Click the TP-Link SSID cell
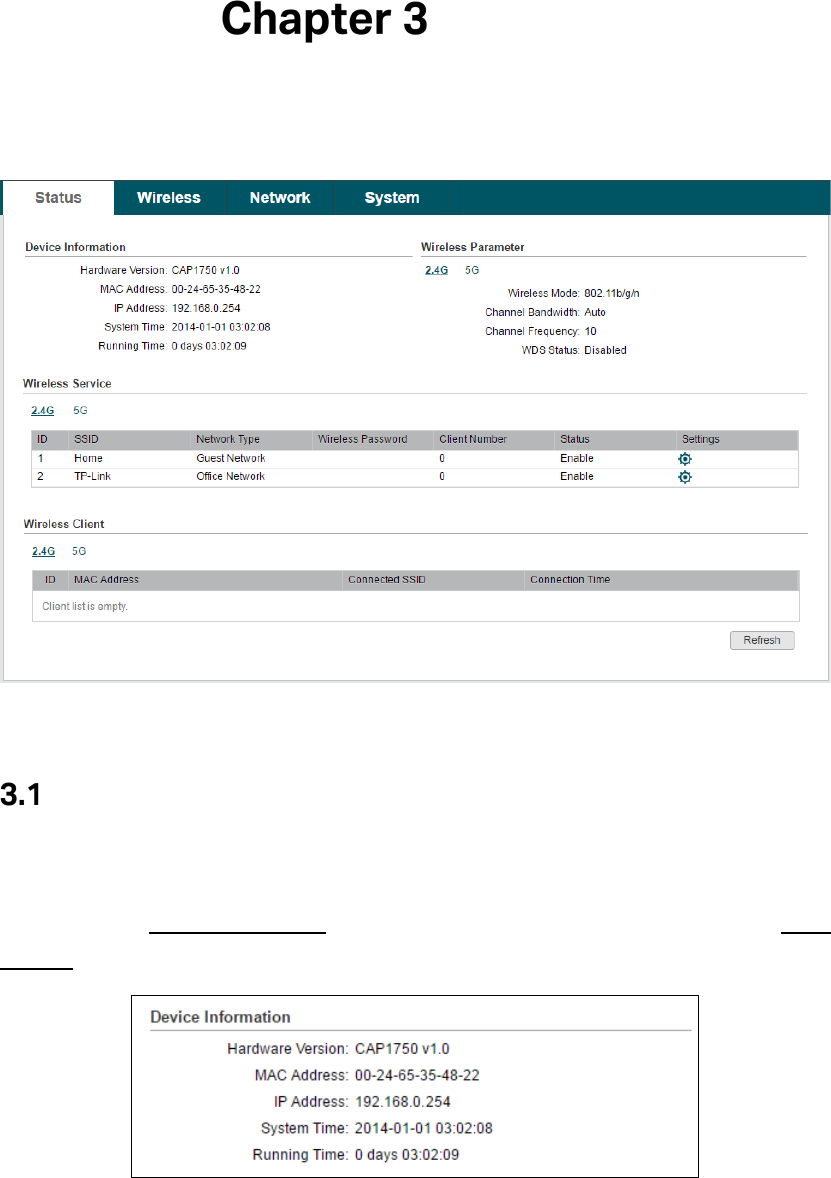Image resolution: width=831 pixels, height=1178 pixels. tap(92, 476)
